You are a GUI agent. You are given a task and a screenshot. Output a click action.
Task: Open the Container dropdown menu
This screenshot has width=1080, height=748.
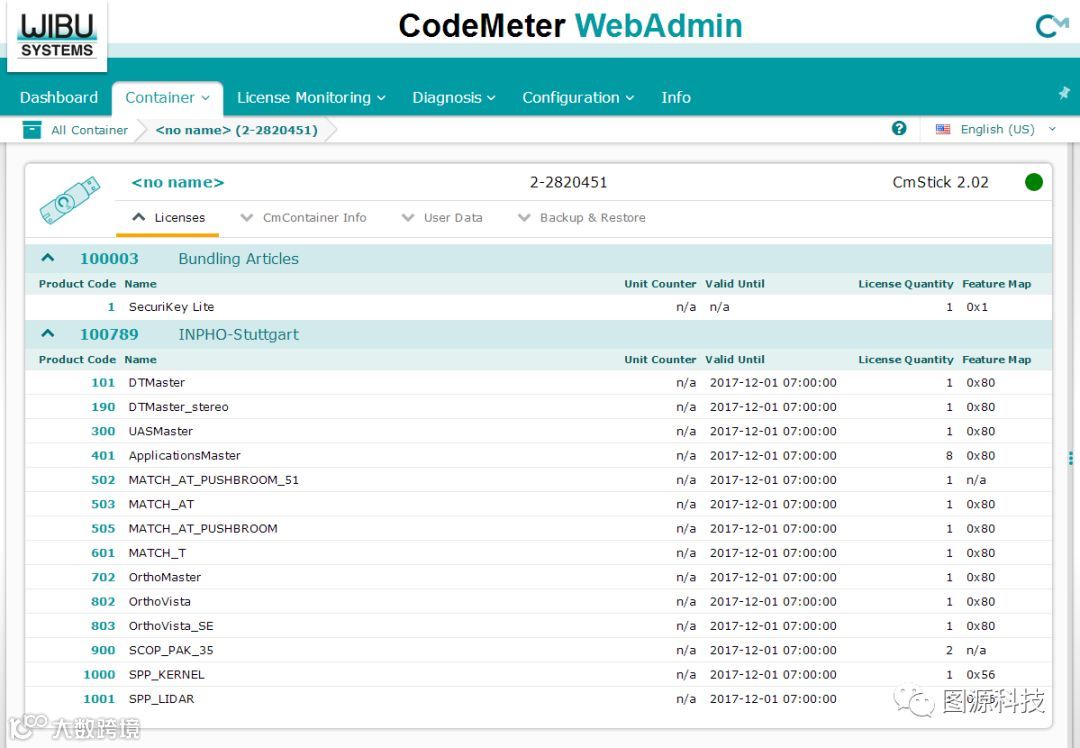point(167,98)
